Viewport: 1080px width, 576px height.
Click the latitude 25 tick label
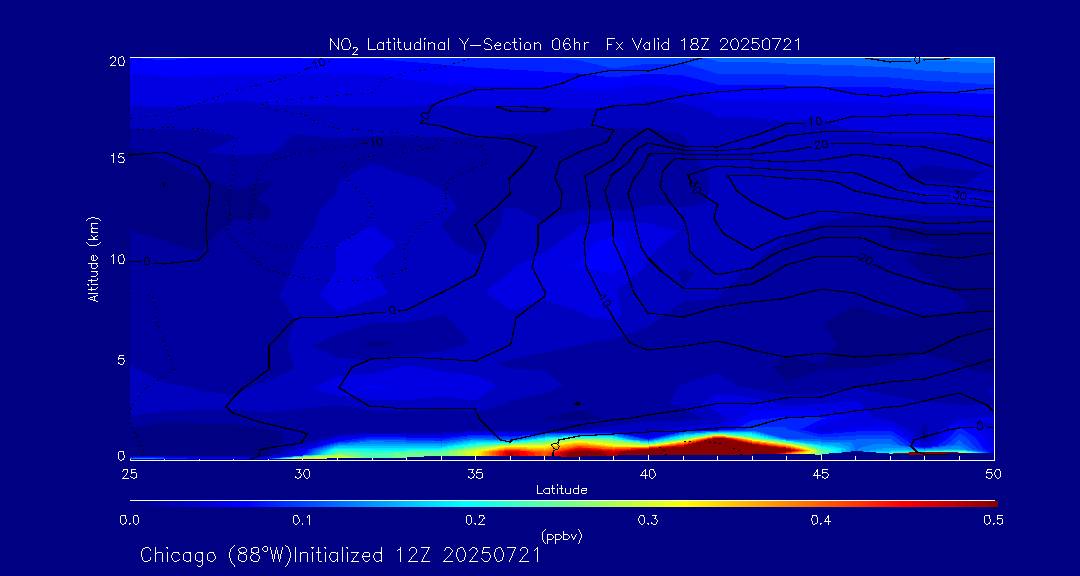[129, 473]
